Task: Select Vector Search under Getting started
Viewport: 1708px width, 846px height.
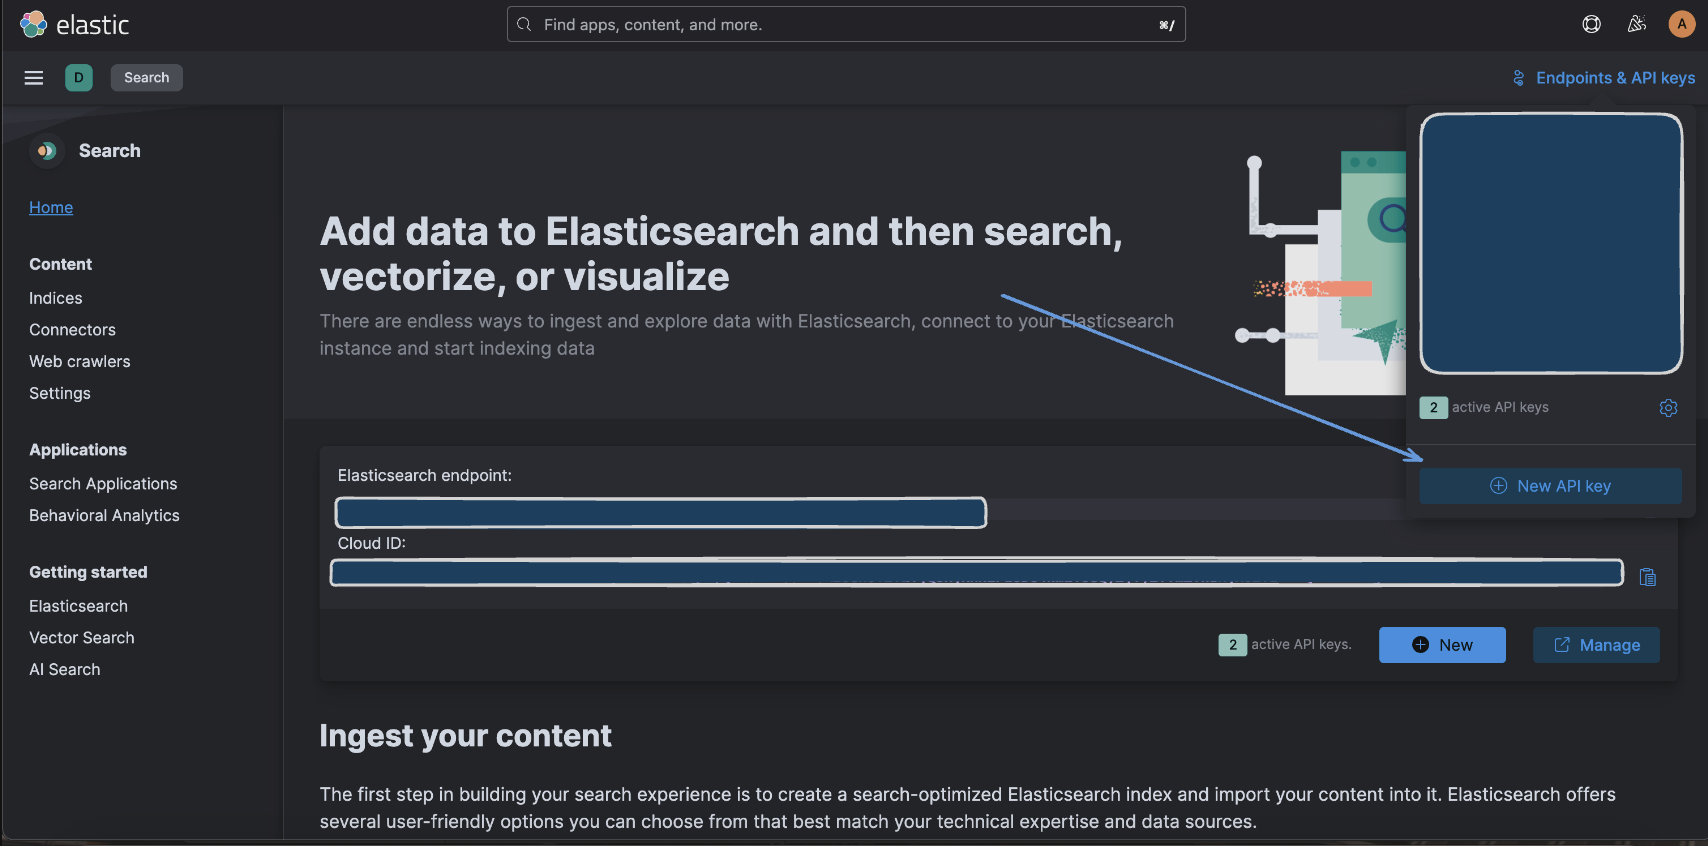Action: click(x=82, y=638)
